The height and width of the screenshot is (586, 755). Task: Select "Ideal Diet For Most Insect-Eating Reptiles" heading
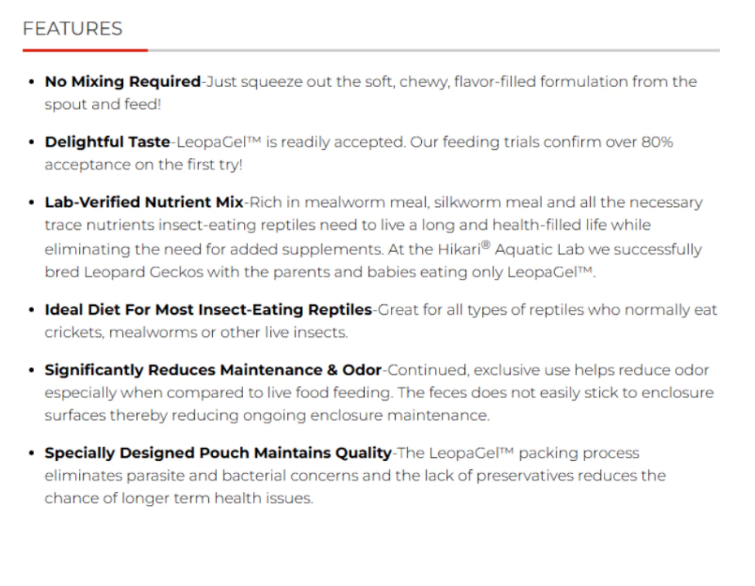[x=208, y=310]
